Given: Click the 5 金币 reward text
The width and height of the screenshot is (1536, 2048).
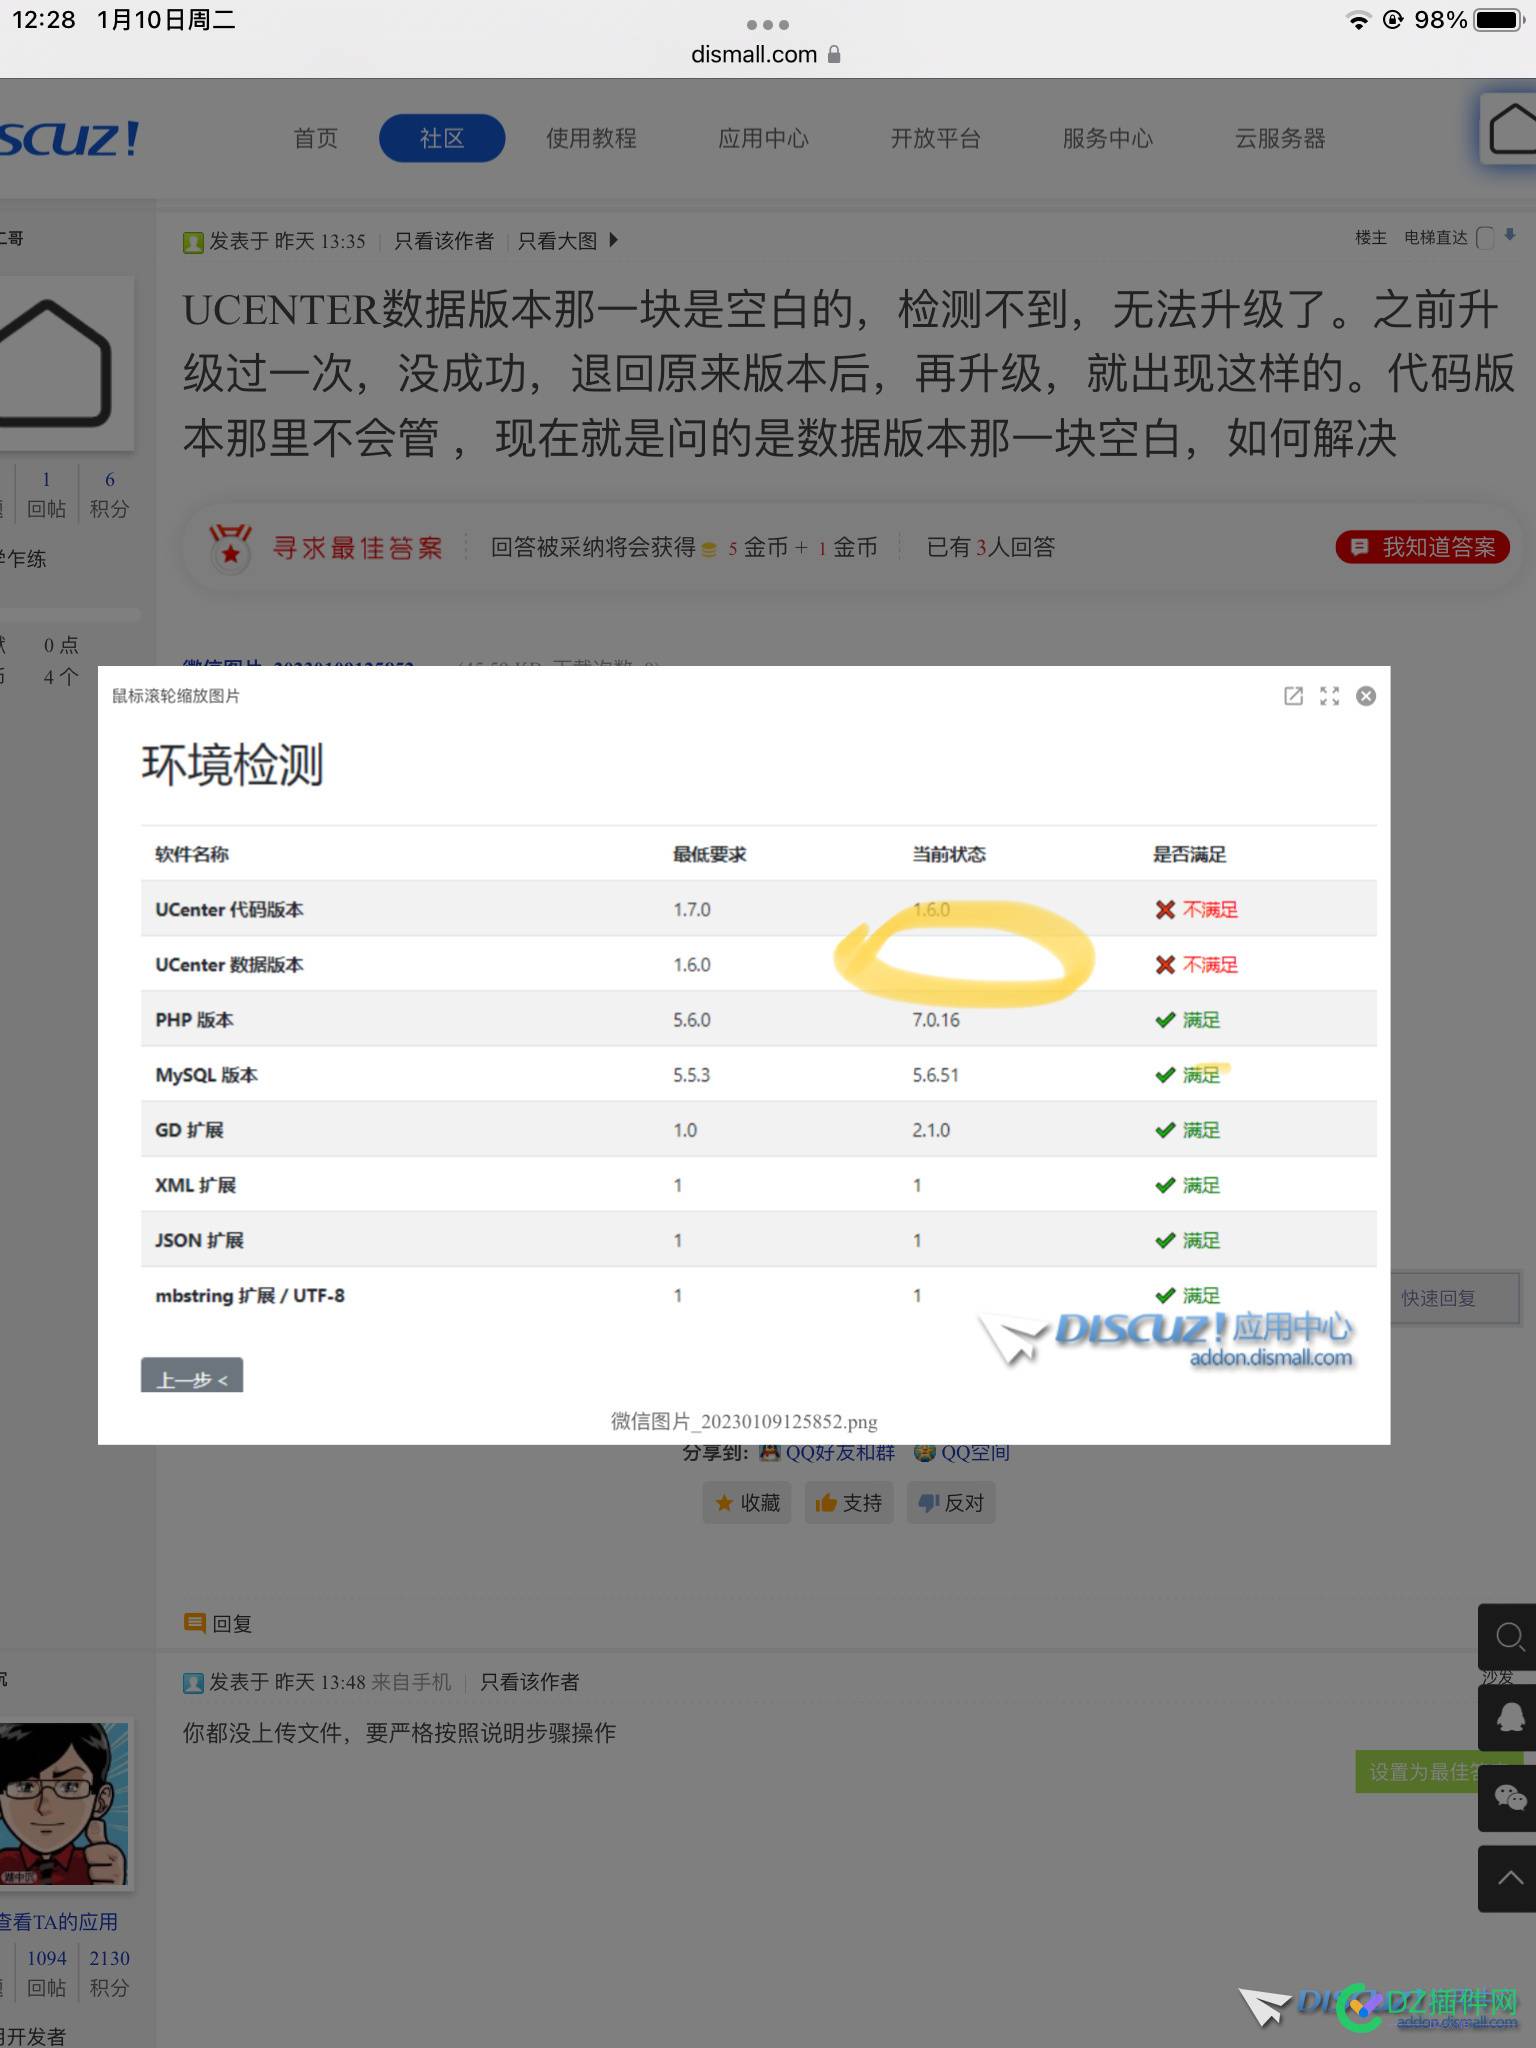Looking at the screenshot, I should coord(758,548).
